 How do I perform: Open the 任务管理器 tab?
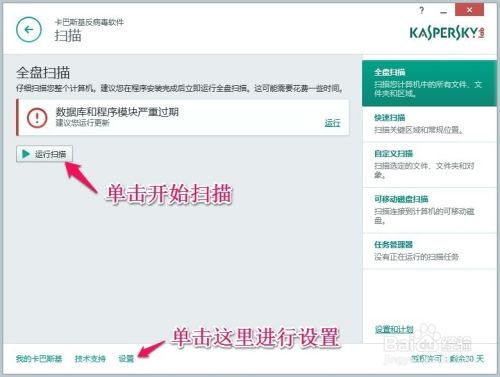(429, 251)
